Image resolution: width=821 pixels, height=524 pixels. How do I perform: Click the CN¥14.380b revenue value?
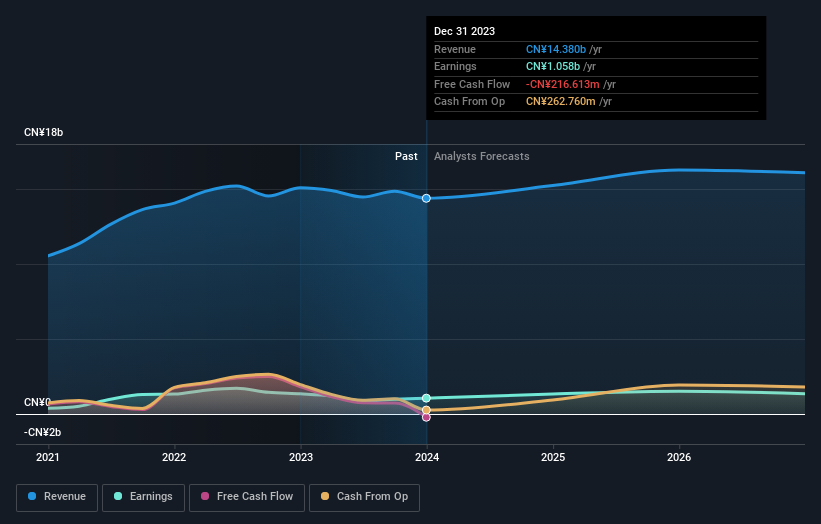556,49
